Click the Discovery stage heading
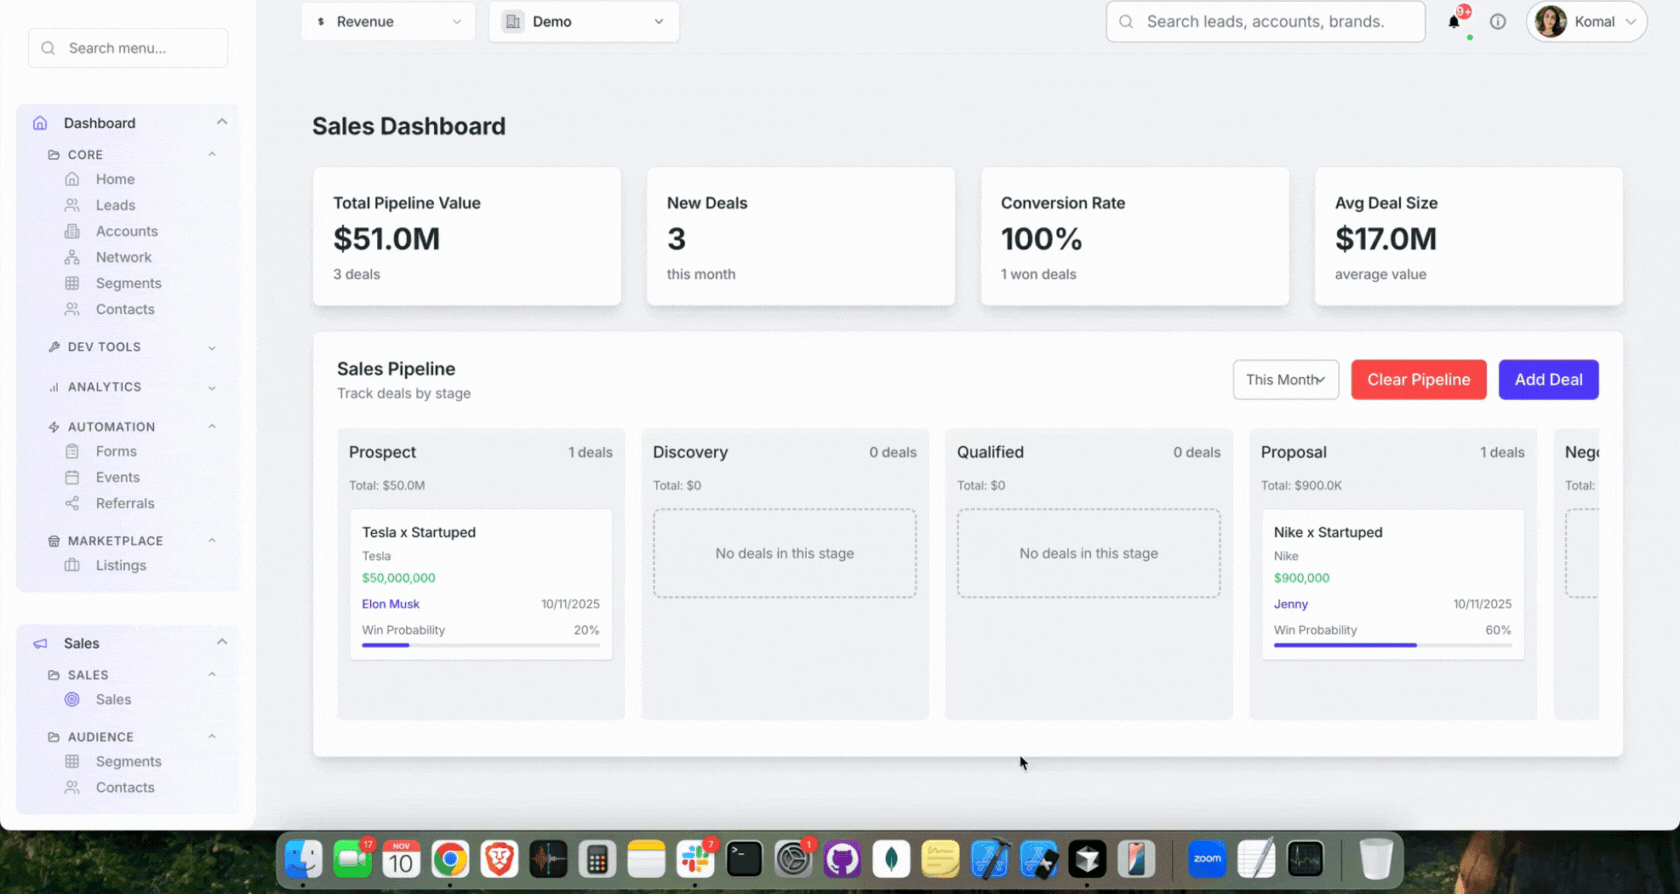The image size is (1680, 894). [690, 452]
